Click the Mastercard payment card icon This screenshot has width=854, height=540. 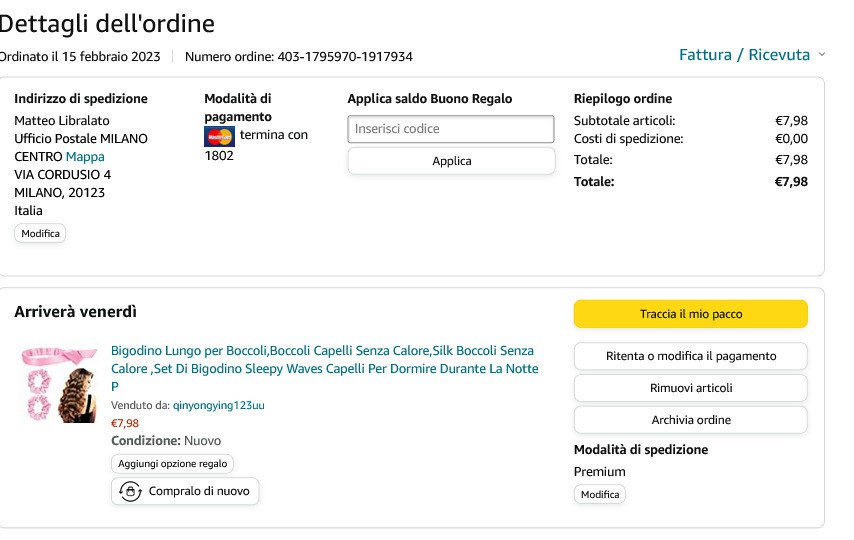tap(219, 136)
